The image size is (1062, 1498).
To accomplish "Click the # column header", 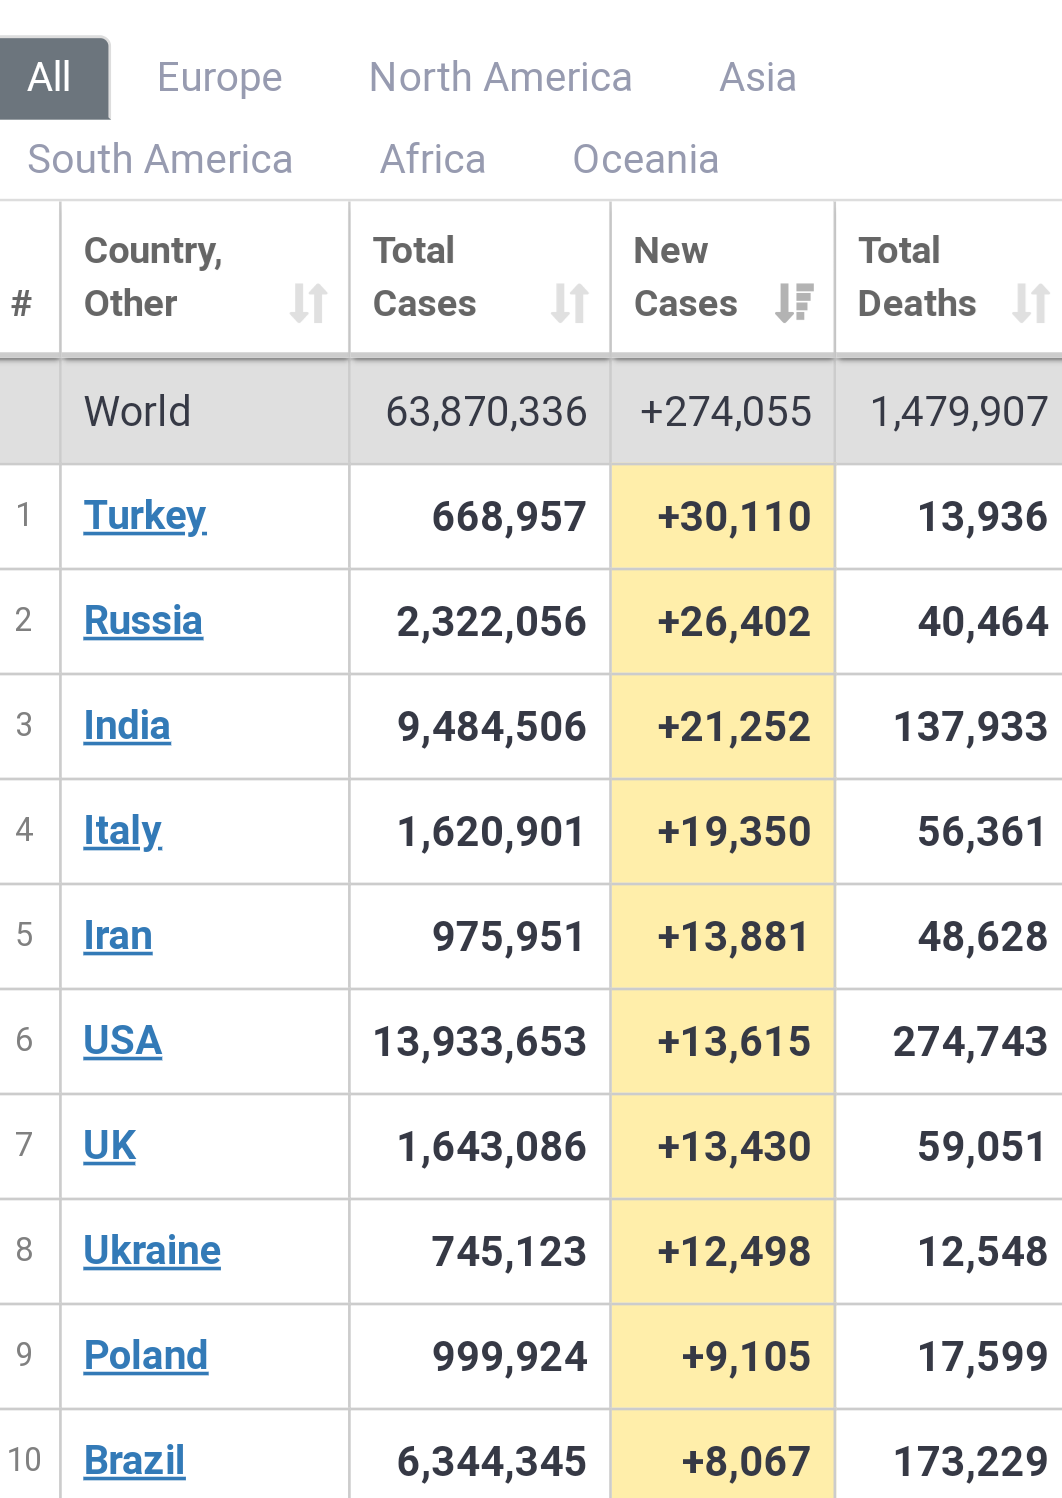I will click(22, 303).
